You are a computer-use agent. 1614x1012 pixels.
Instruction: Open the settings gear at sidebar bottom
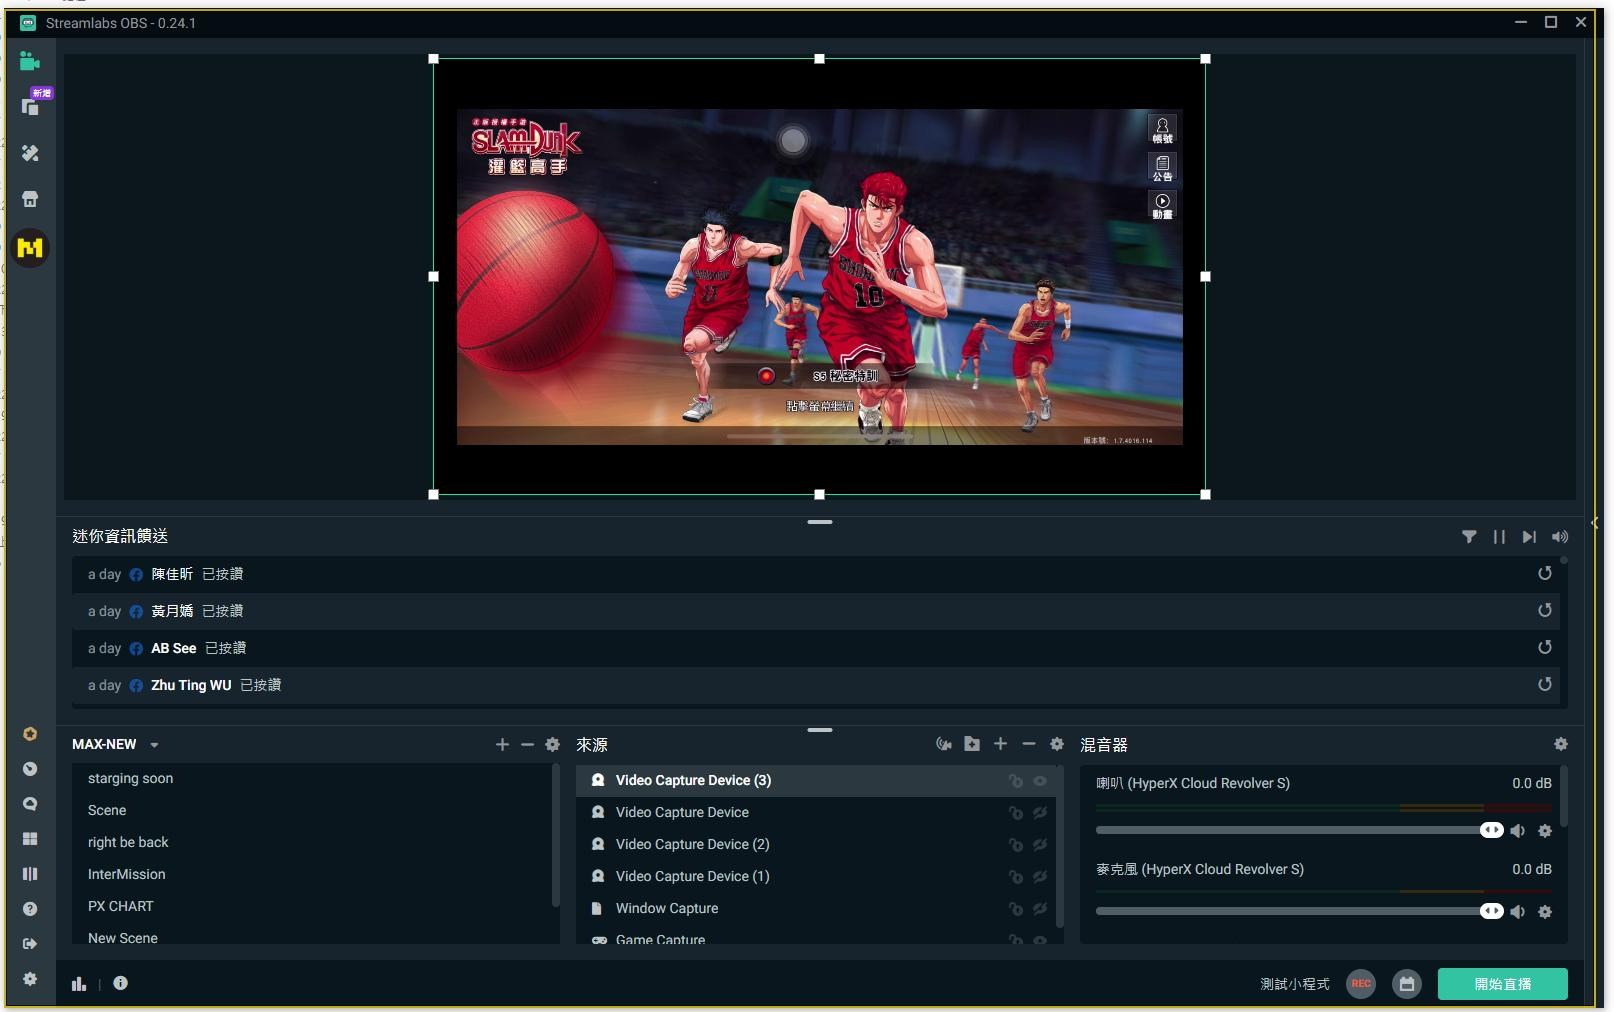pyautogui.click(x=30, y=979)
